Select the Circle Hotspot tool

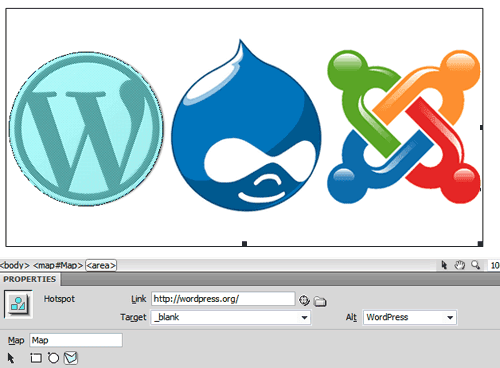click(x=53, y=358)
